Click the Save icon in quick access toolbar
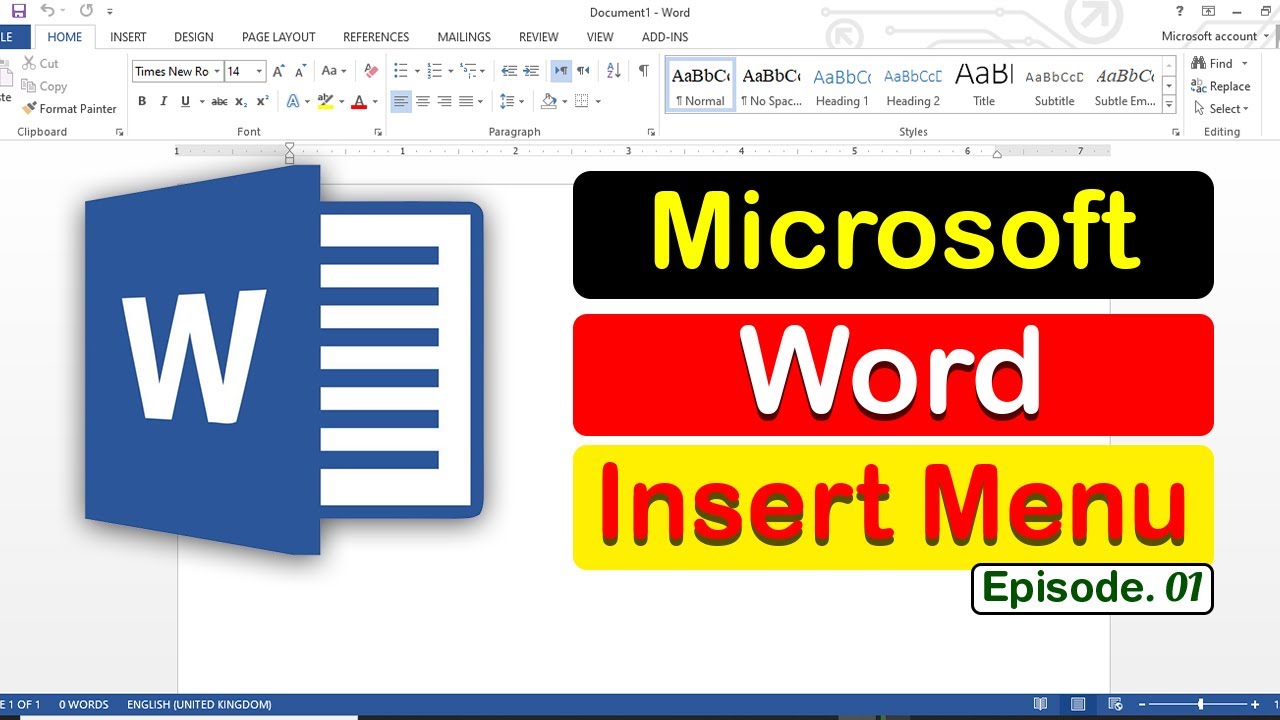This screenshot has height=720, width=1280. (18, 11)
